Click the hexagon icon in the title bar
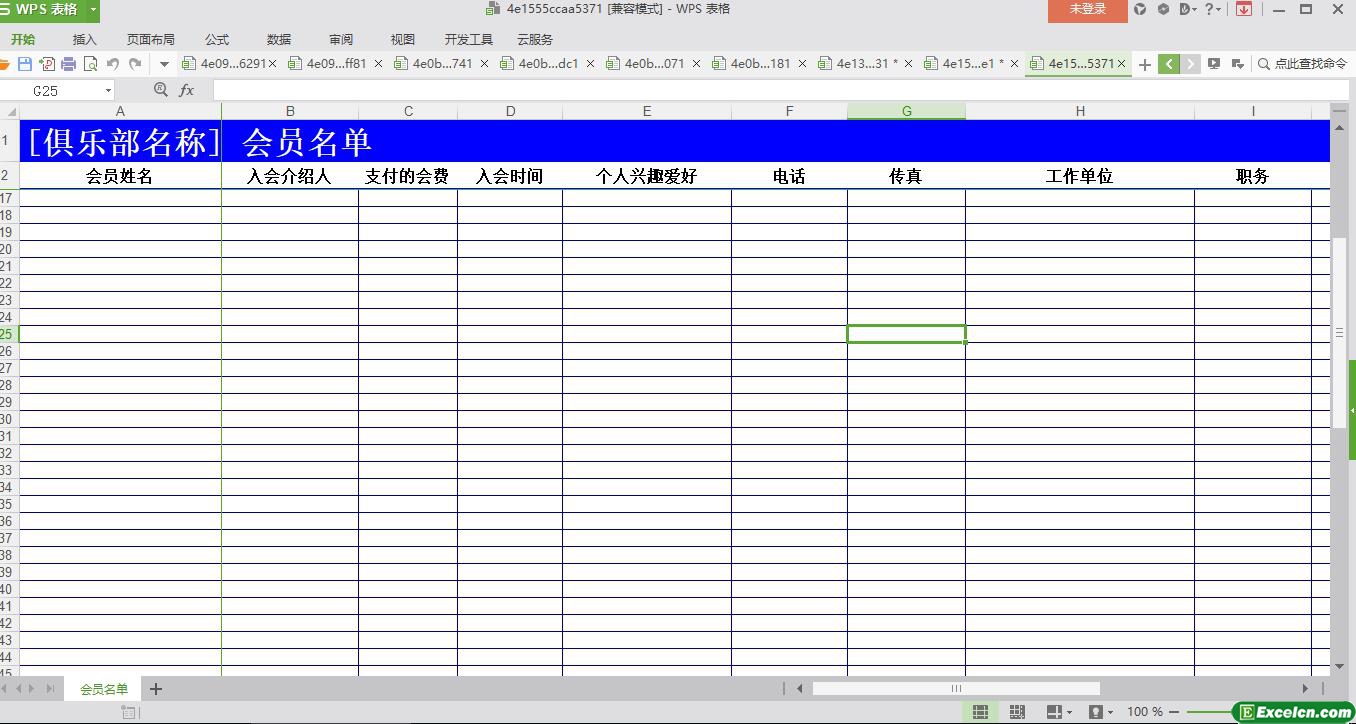Image resolution: width=1356 pixels, height=724 pixels. [x=1163, y=9]
